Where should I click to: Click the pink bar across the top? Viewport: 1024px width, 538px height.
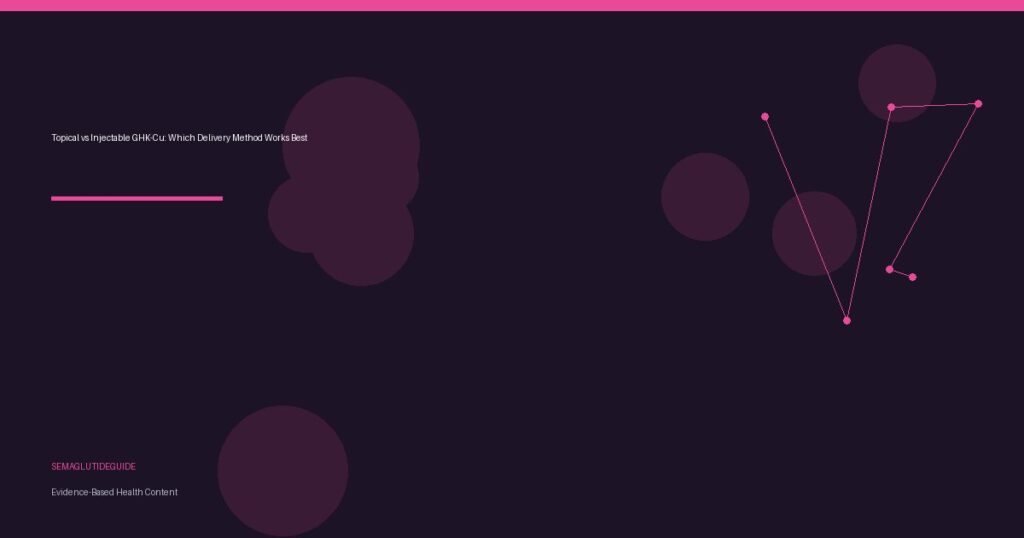pos(512,5)
